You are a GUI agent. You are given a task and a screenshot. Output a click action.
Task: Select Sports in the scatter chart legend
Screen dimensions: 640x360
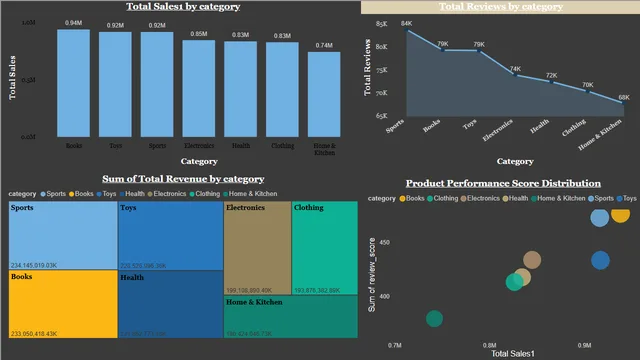(x=601, y=198)
